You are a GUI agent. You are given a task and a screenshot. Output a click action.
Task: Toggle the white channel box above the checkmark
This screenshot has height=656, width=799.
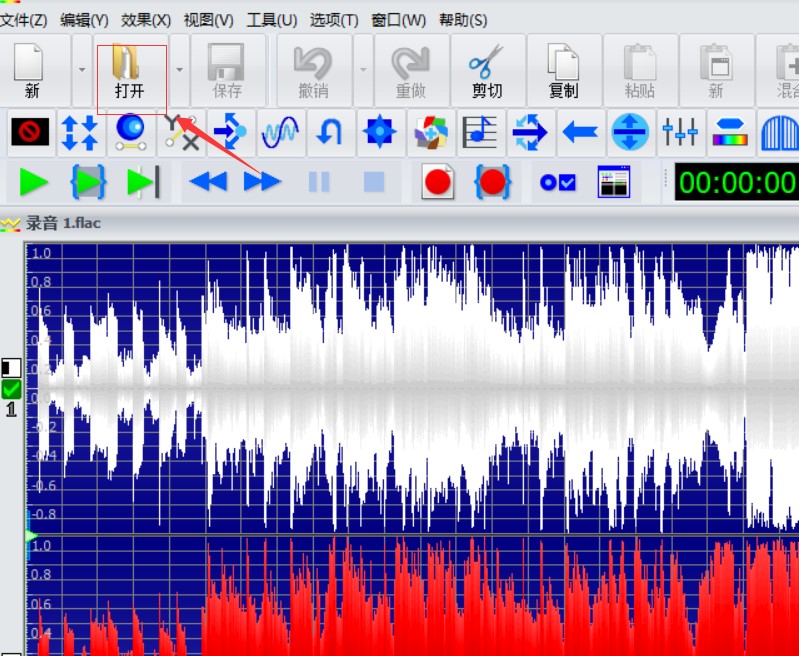(x=11, y=368)
